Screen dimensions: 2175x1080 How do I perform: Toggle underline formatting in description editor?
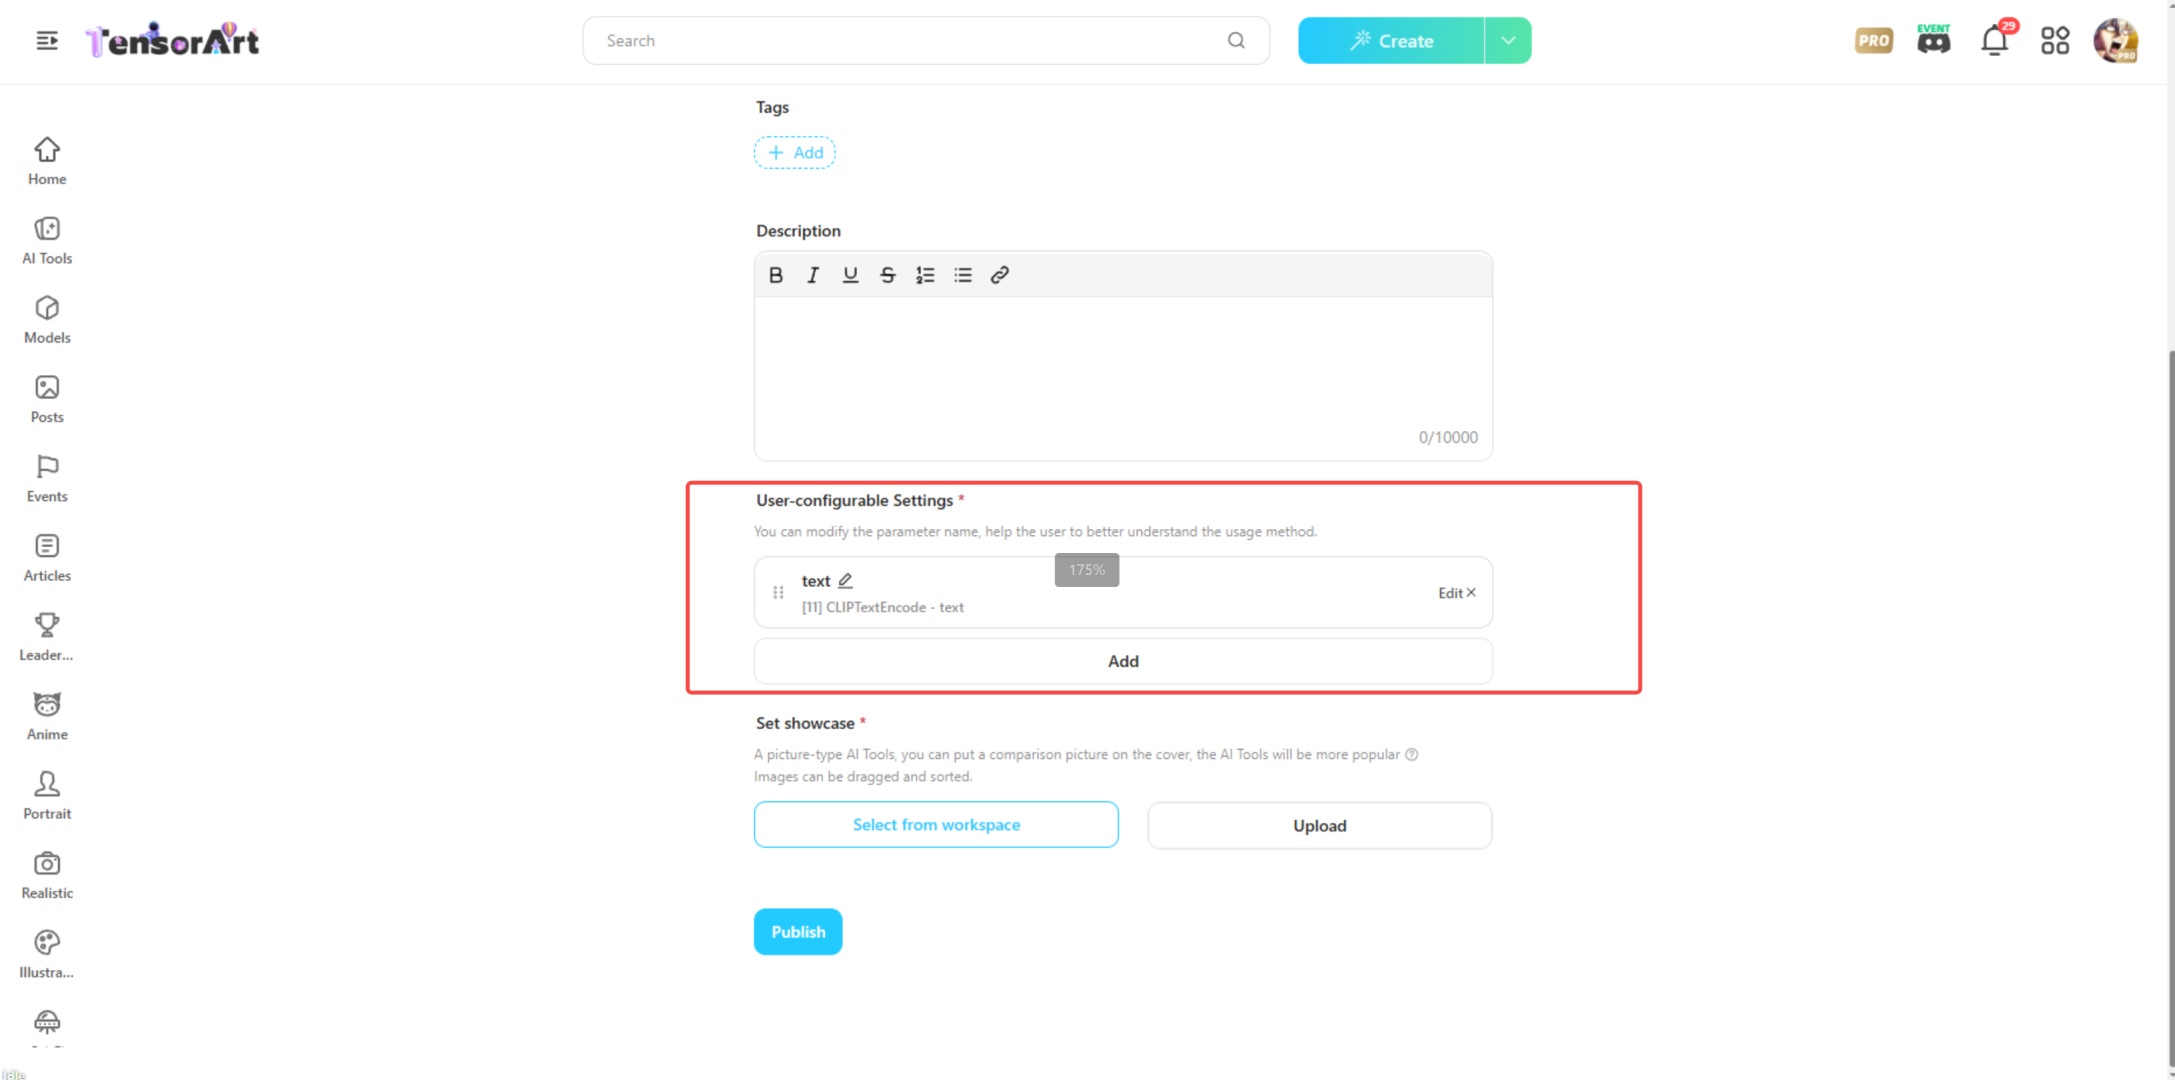pyautogui.click(x=850, y=275)
